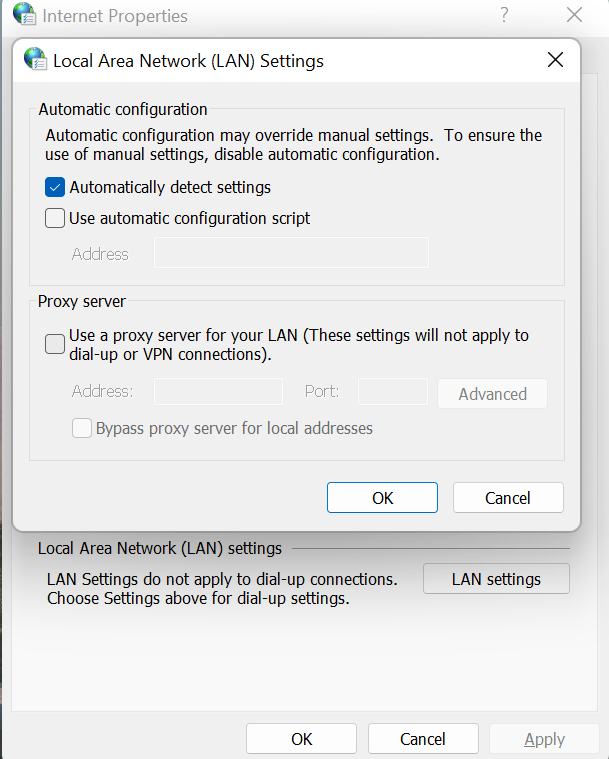Screen dimensions: 609x759
Task: Click the LAN Settings dialog globe icon
Action: point(35,60)
